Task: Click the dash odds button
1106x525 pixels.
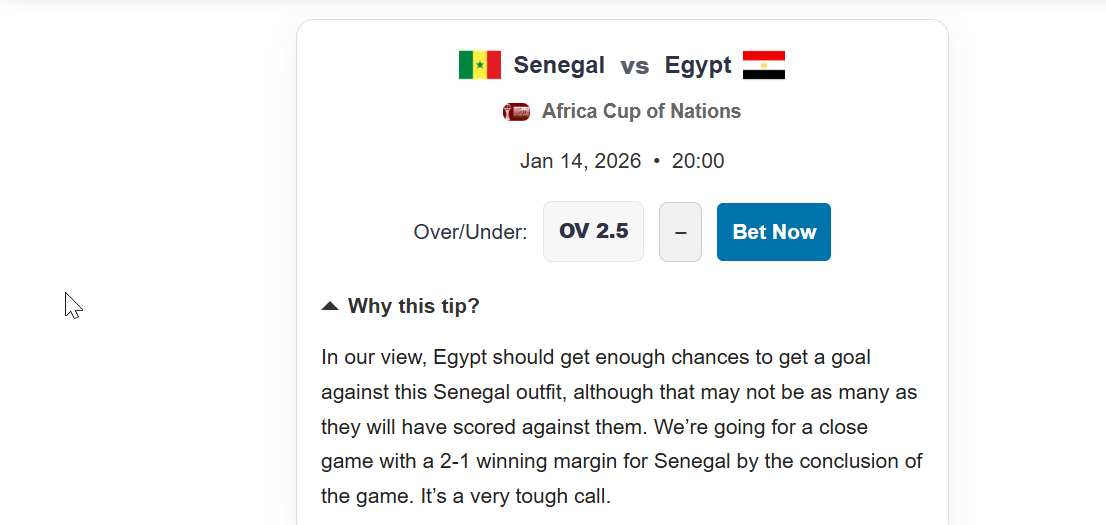Action: click(680, 232)
